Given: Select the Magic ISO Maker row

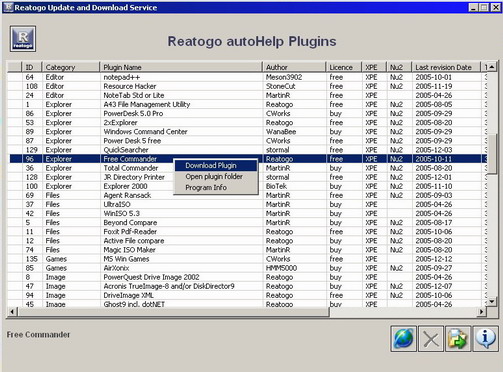Looking at the screenshot, I should 247,250.
